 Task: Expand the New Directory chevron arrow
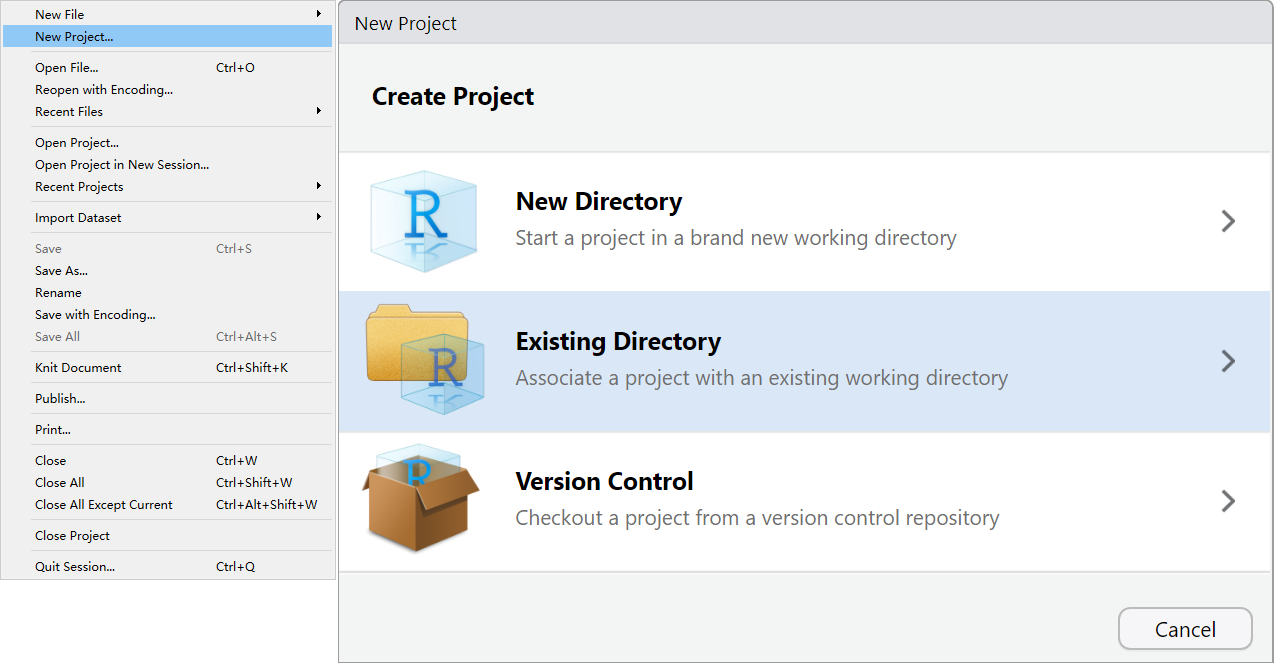[1229, 221]
